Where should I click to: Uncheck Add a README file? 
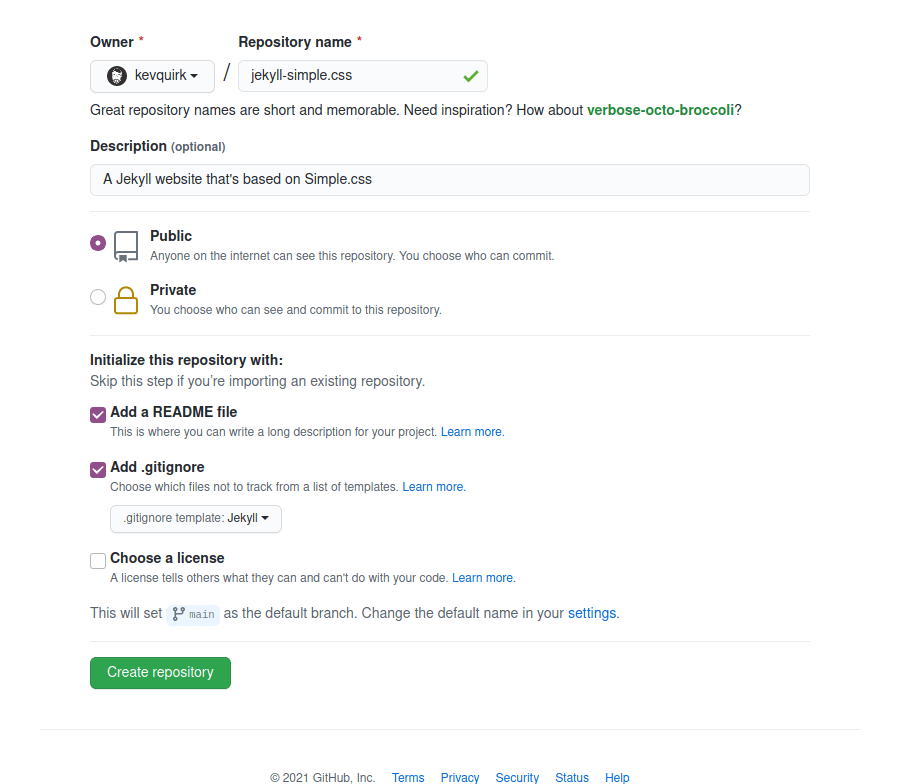97,414
